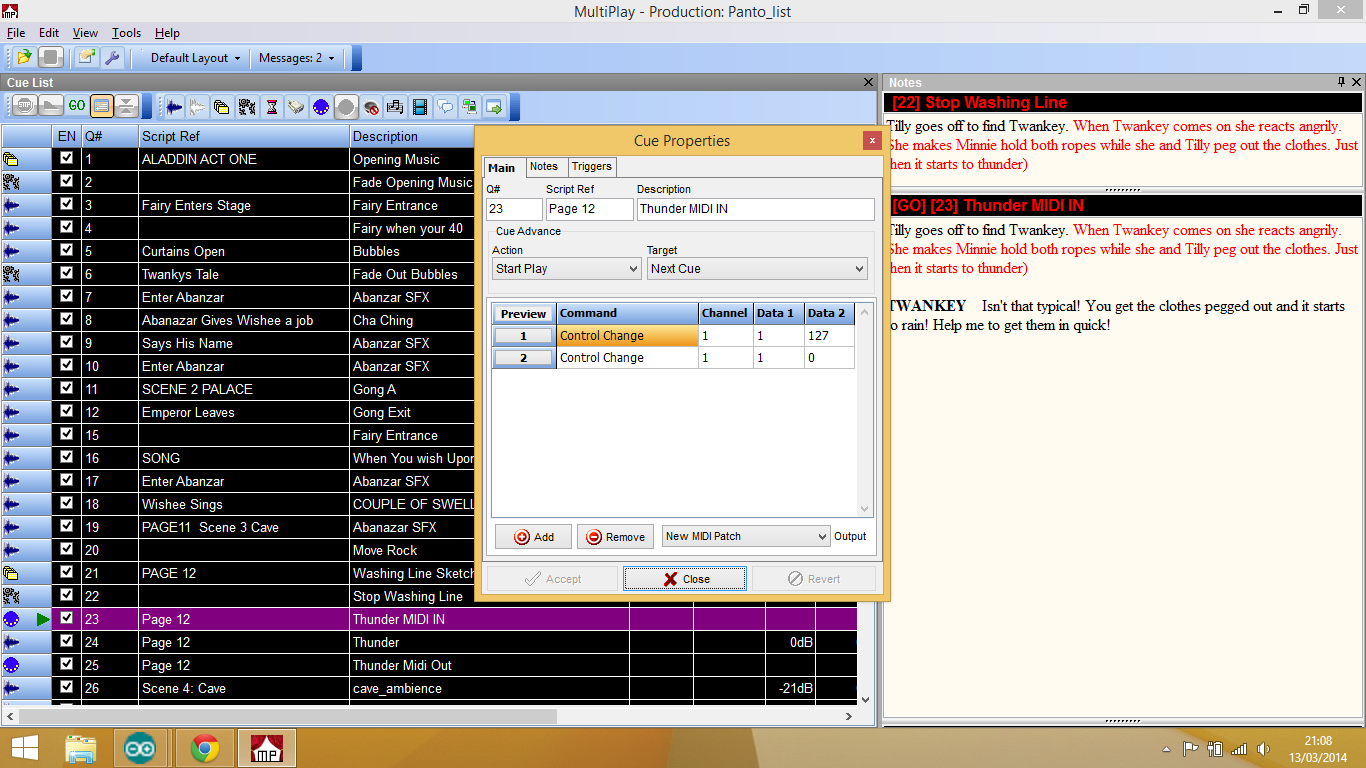Screen dimensions: 1366x768
Task: Toggle enabled checkbox for cue 10
Action: [x=67, y=366]
